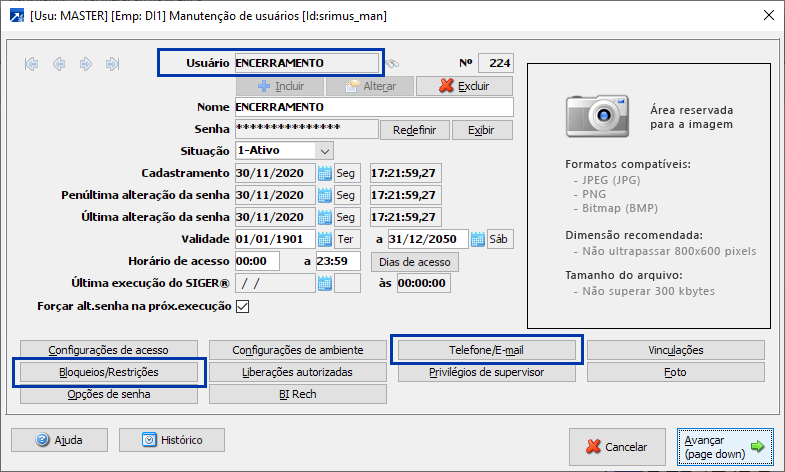Viewport: 785px width, 472px height.
Task: Go to the last user record
Action: click(113, 64)
